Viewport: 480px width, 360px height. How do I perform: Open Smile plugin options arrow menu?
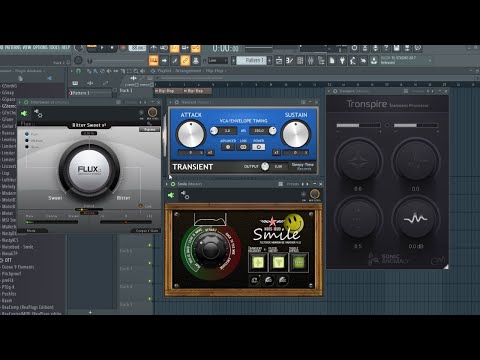coord(167,184)
